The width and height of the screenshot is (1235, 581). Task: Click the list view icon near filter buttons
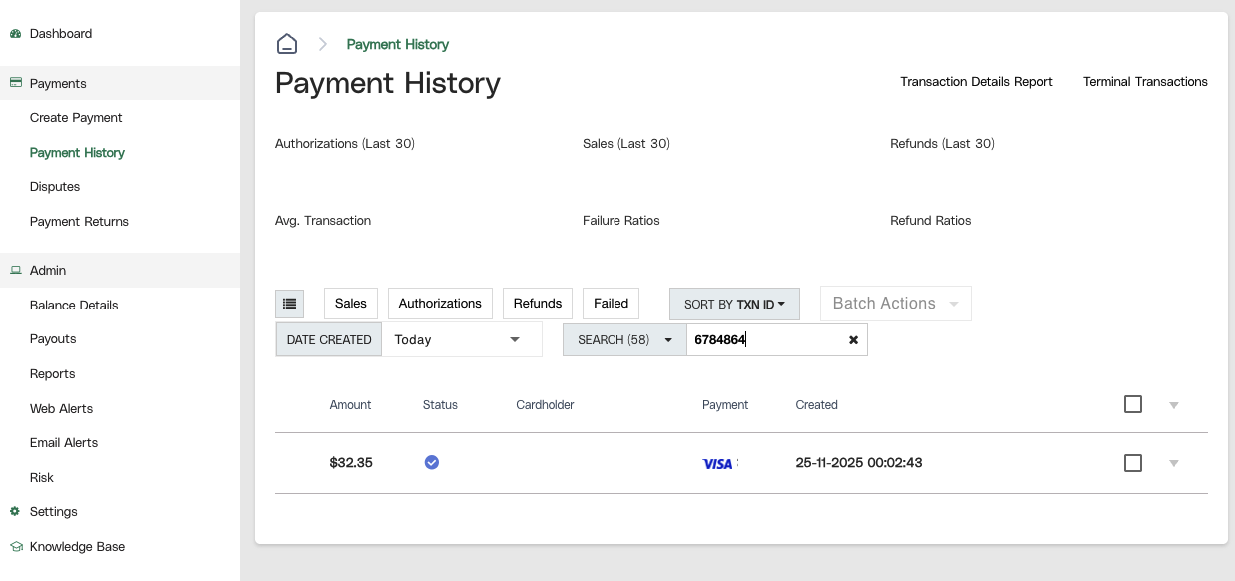point(289,303)
